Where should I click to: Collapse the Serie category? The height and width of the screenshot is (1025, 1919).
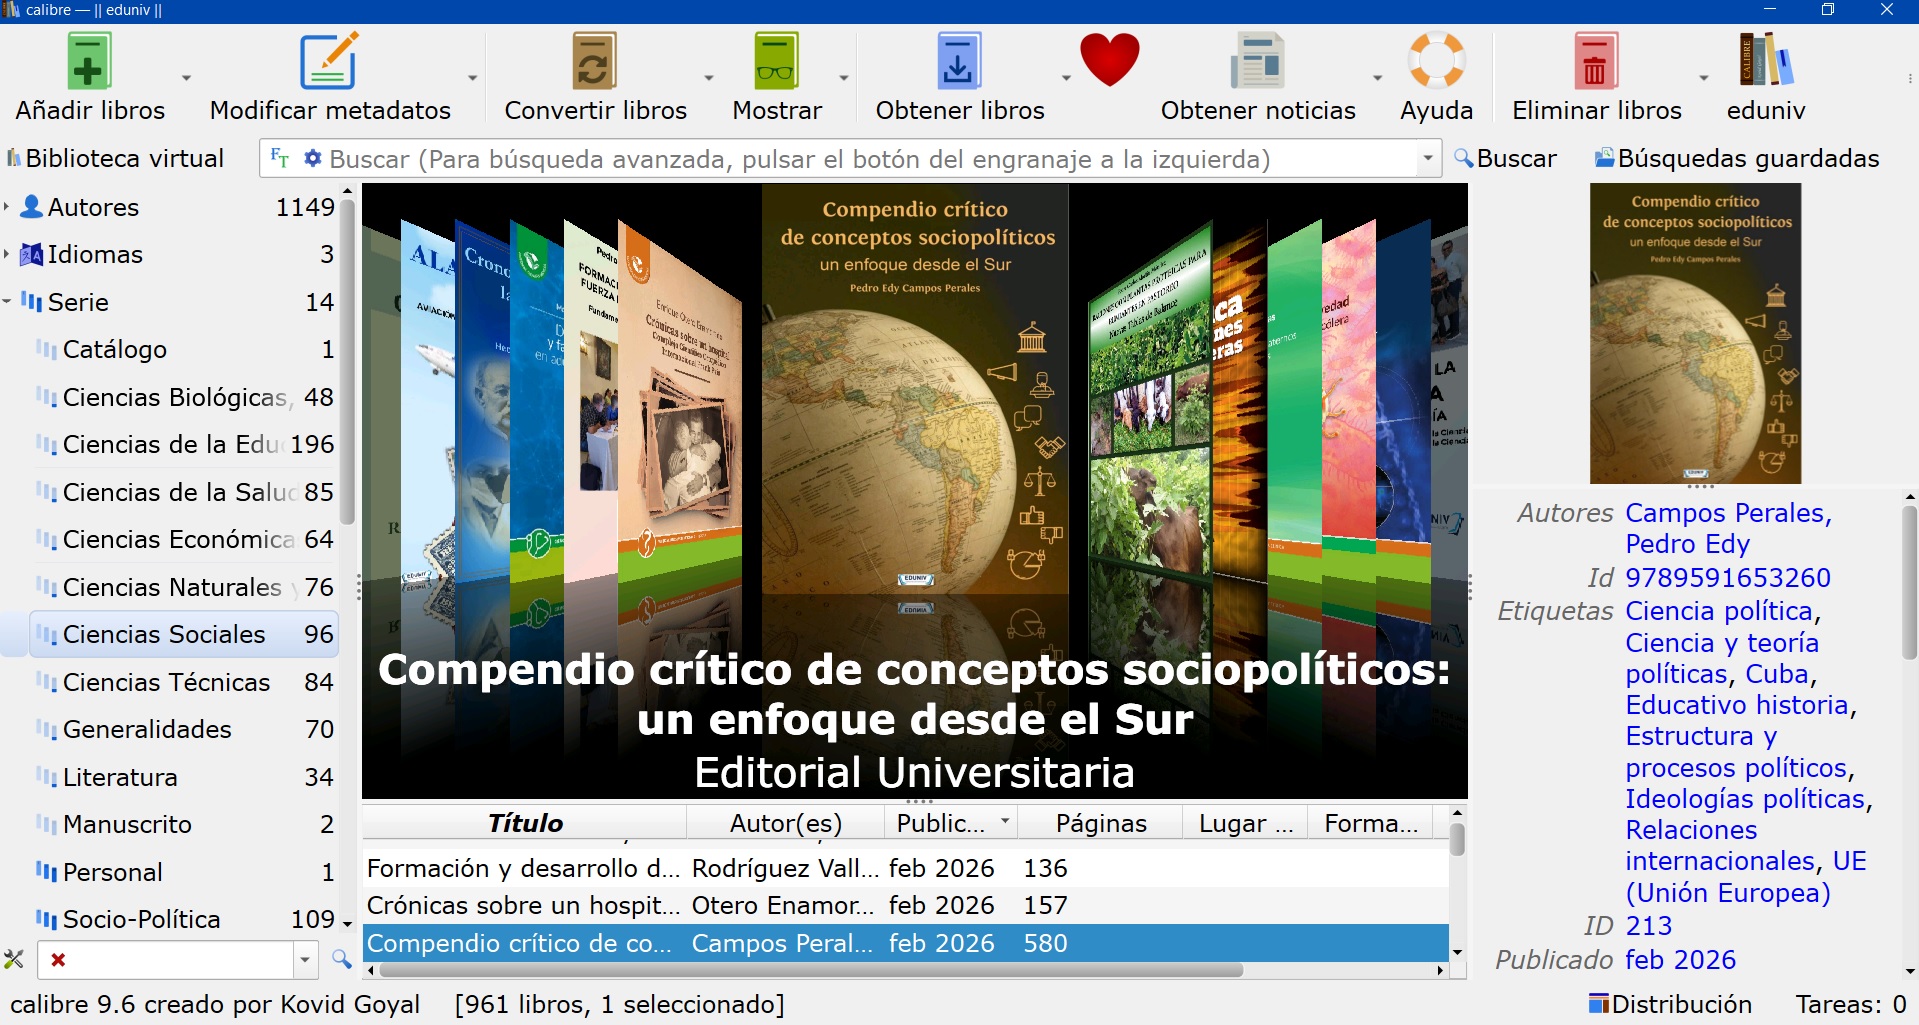pos(7,302)
